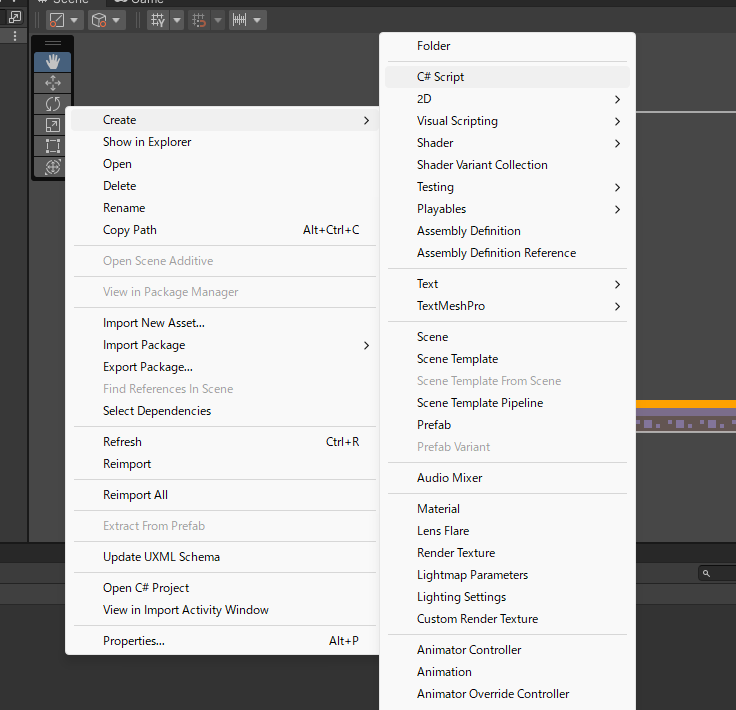Select Animator Override Controller
The image size is (736, 710).
click(x=507, y=695)
